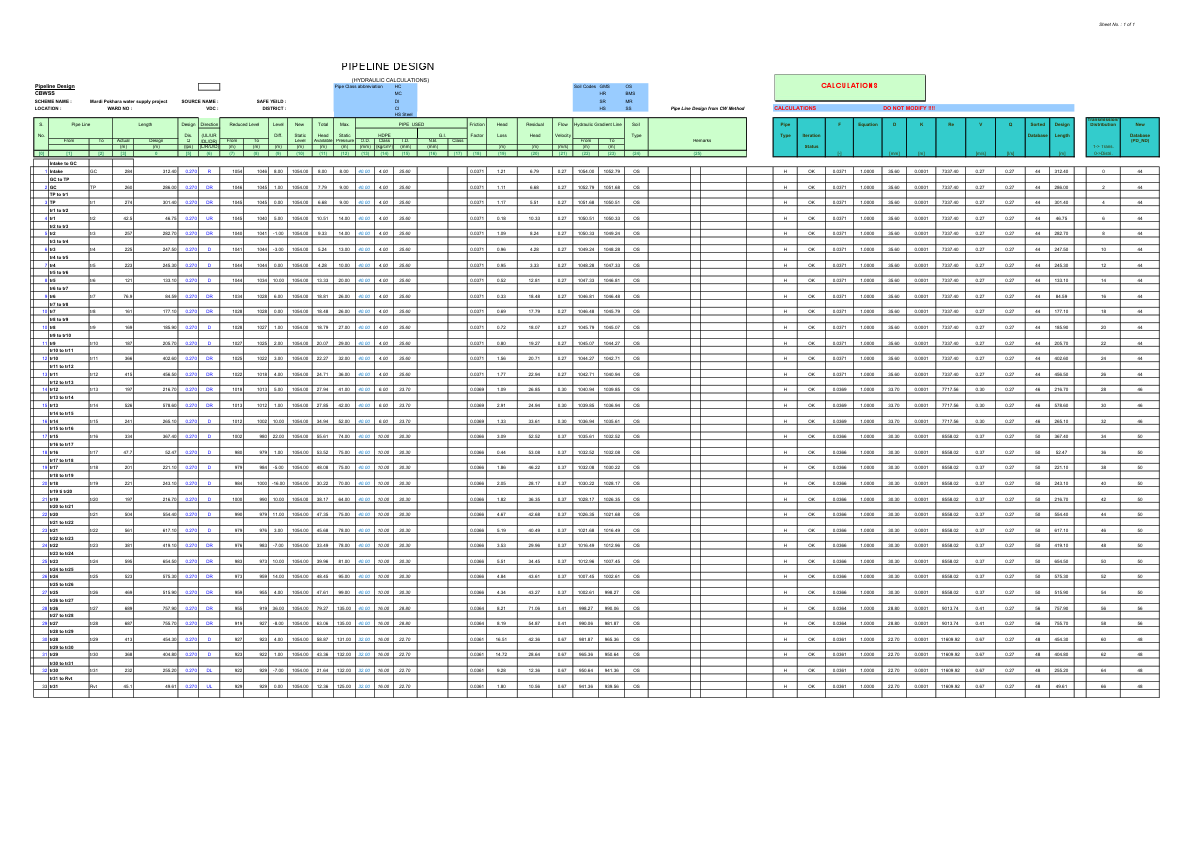
Task: Click the Soil Type column header
Action: coord(636,130)
